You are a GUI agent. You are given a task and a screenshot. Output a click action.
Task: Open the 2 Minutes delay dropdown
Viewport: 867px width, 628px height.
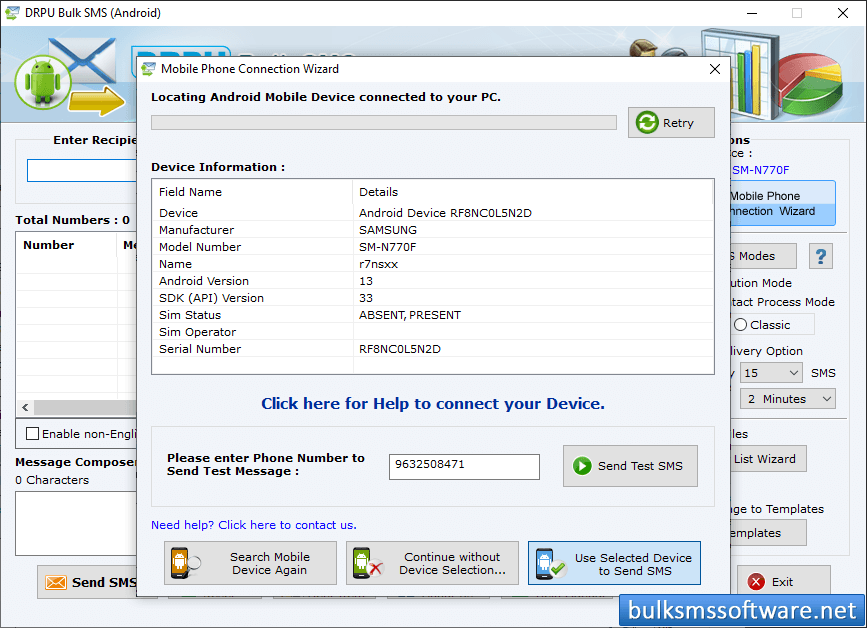pyautogui.click(x=788, y=399)
